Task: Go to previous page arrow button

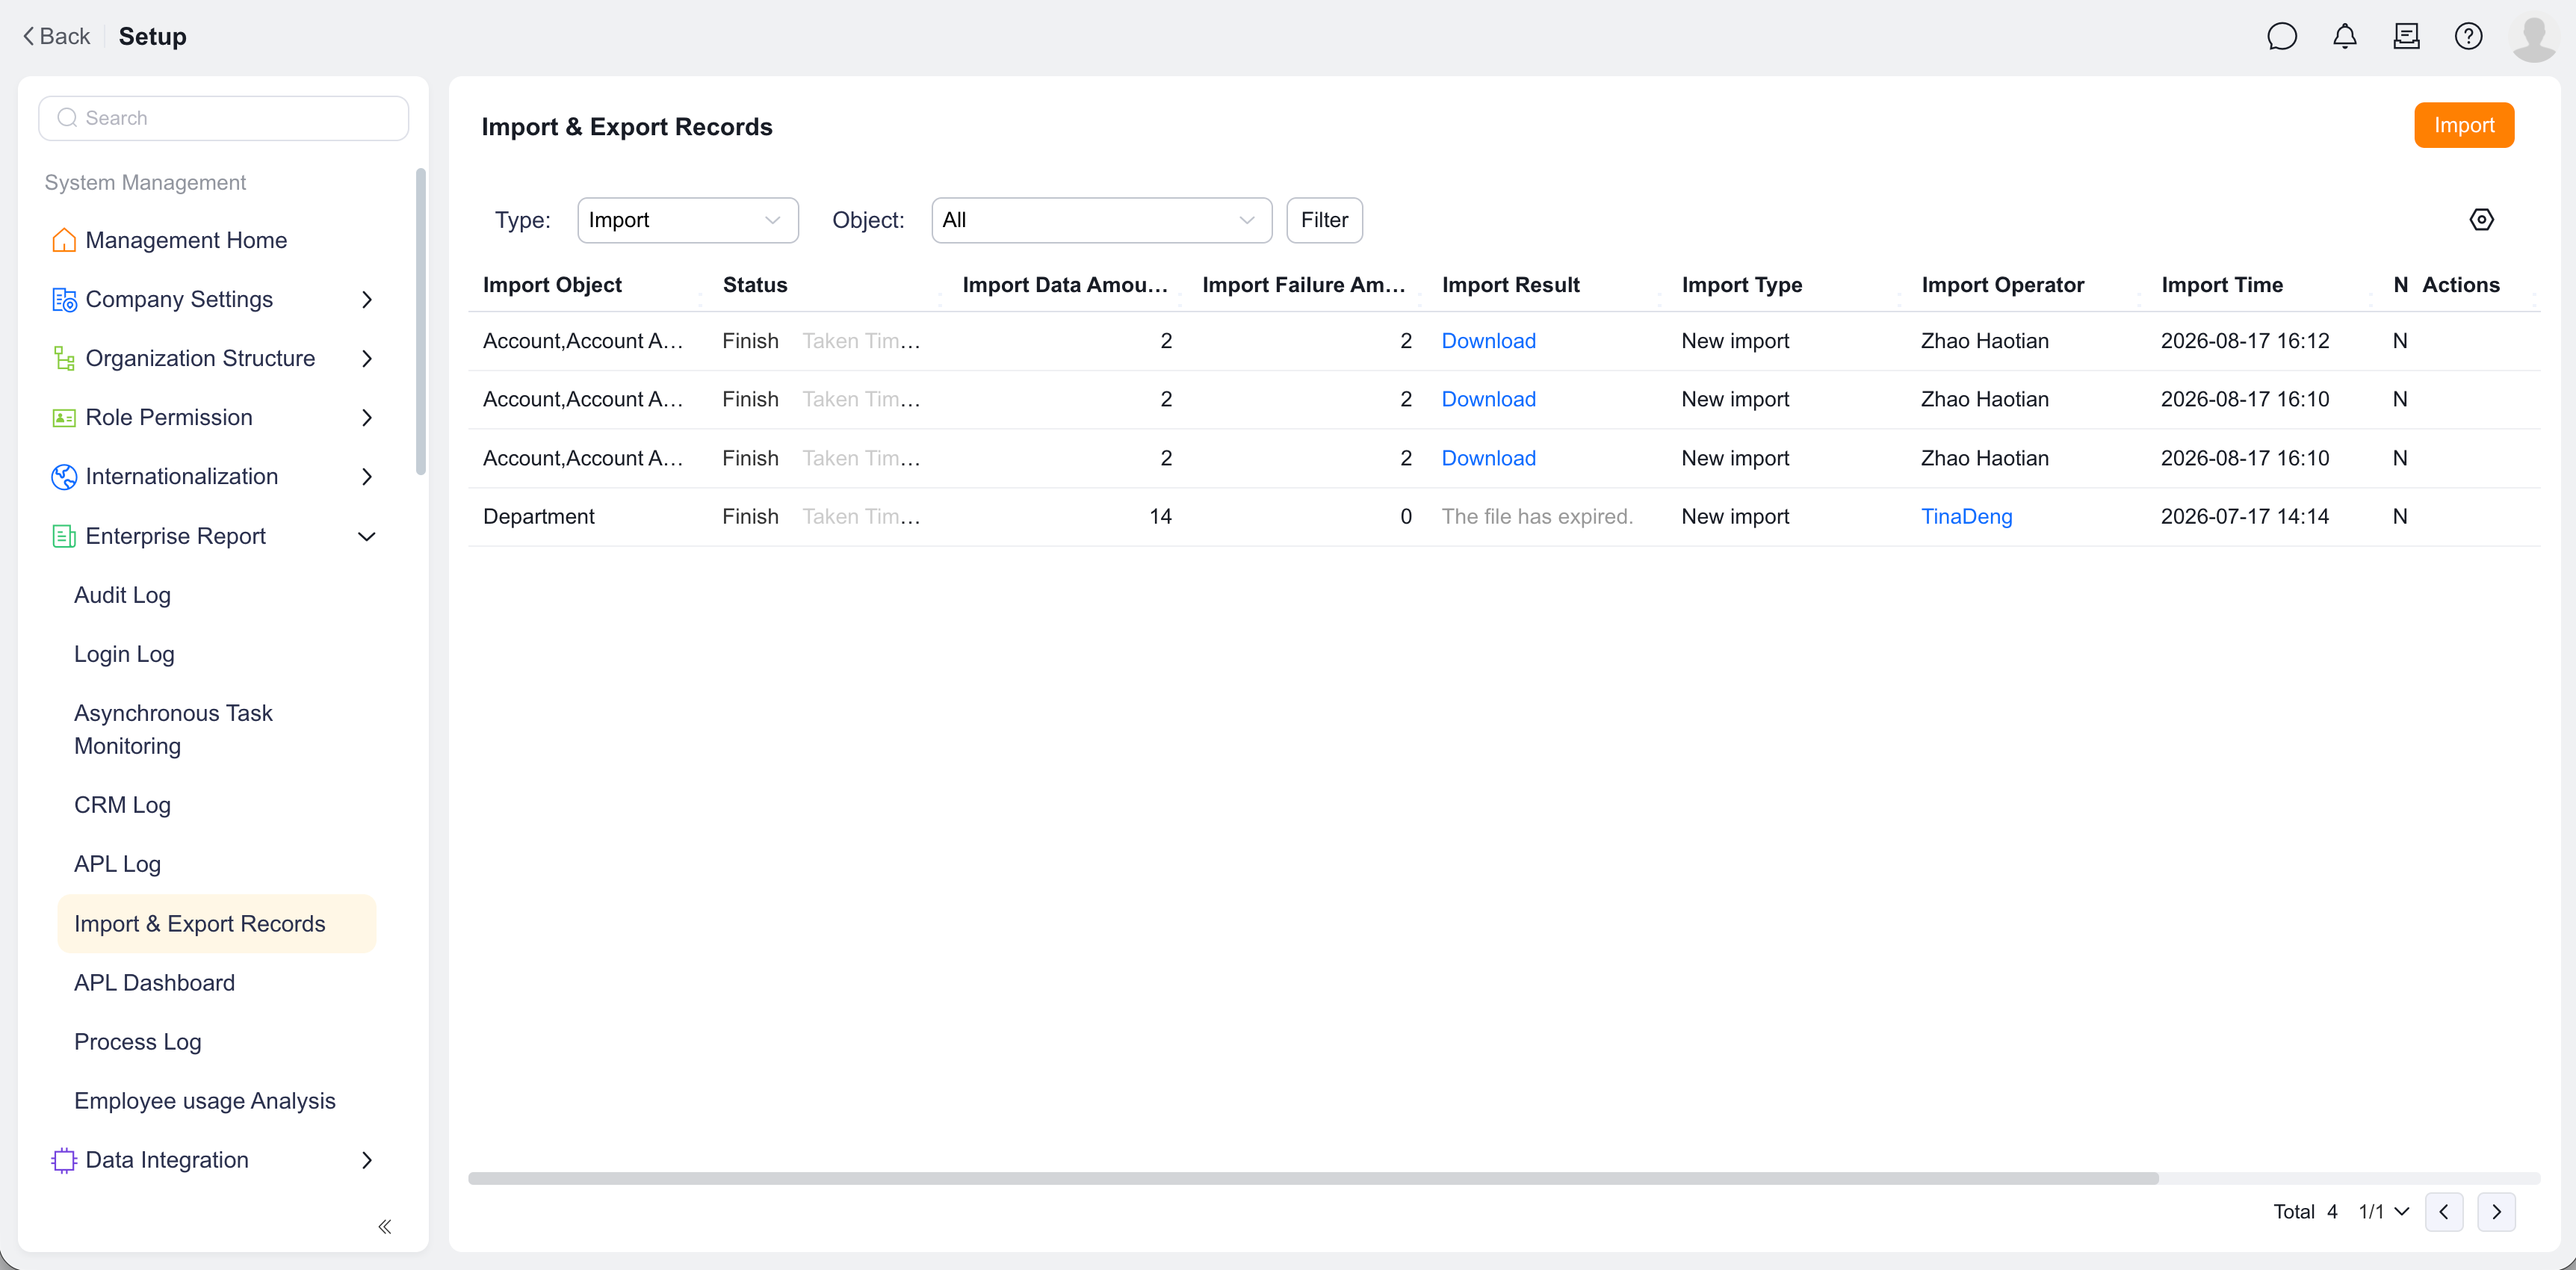Action: click(x=2444, y=1211)
